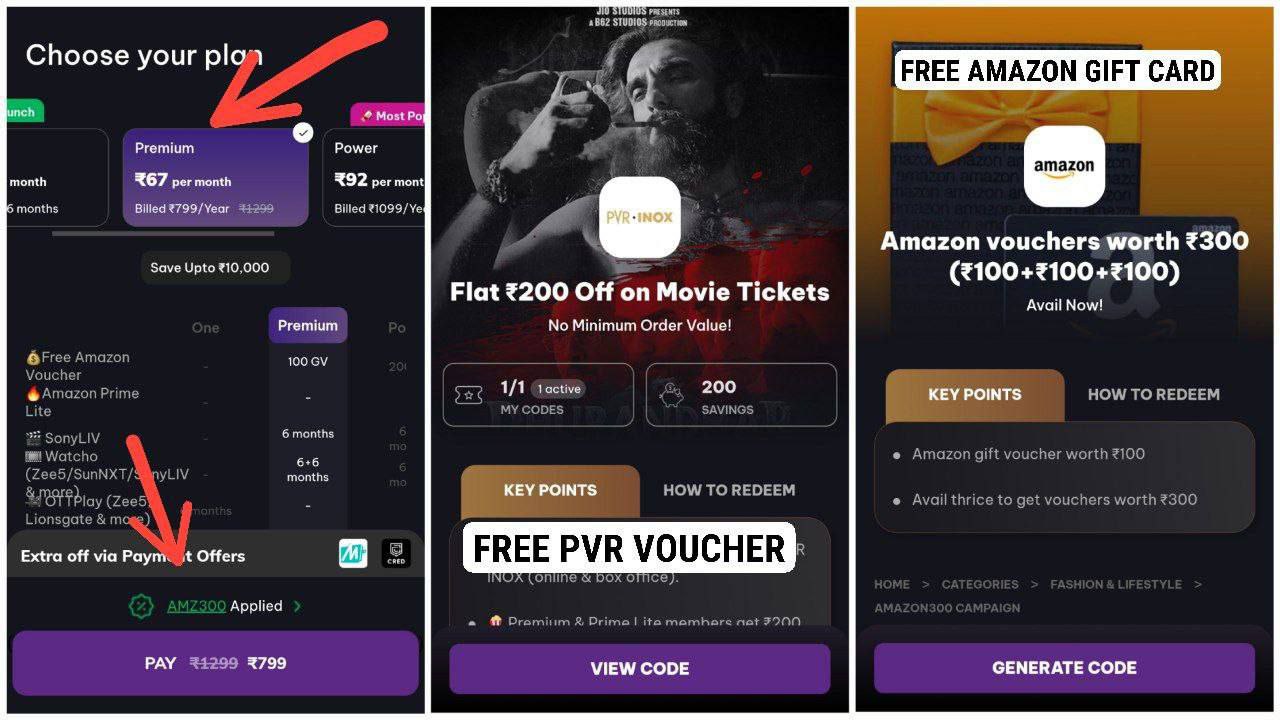
Task: Click the VIEW CODE button
Action: click(640, 669)
